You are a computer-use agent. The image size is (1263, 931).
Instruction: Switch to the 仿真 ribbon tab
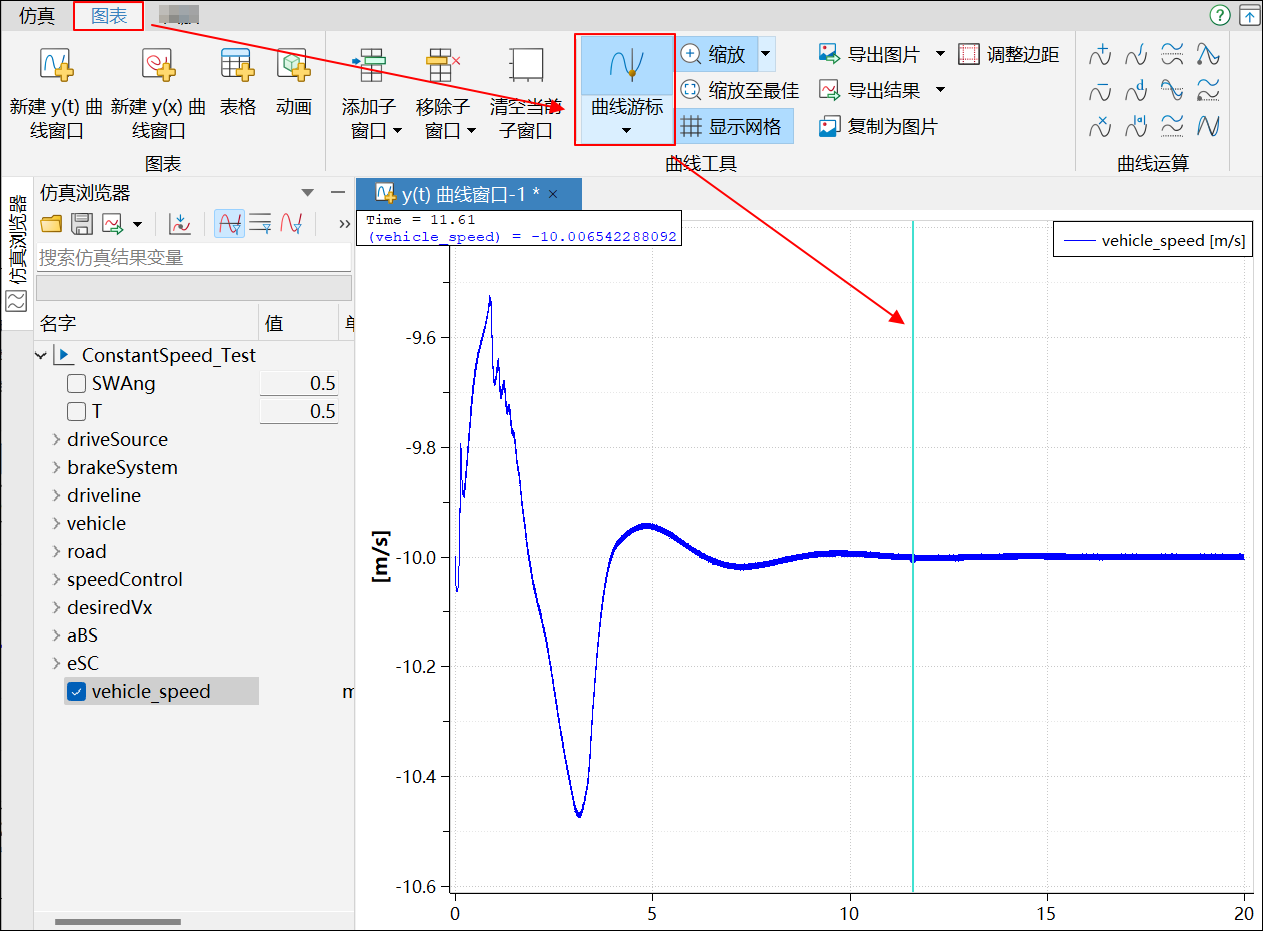(37, 16)
